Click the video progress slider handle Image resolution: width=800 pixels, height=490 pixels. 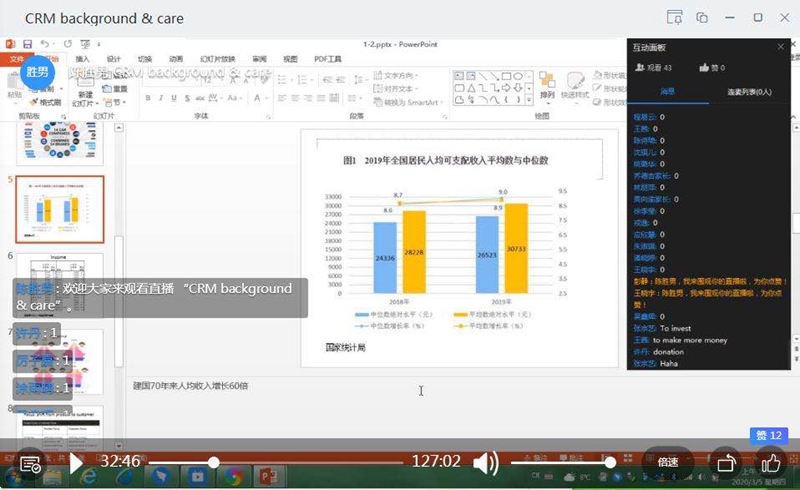[x=213, y=462]
